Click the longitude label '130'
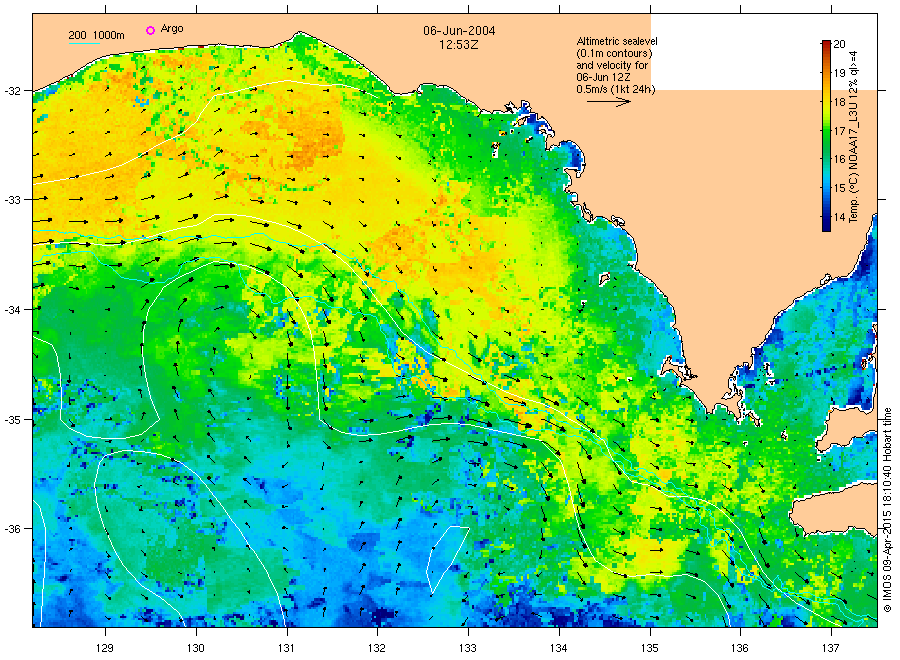The height and width of the screenshot is (660, 900). coord(196,648)
